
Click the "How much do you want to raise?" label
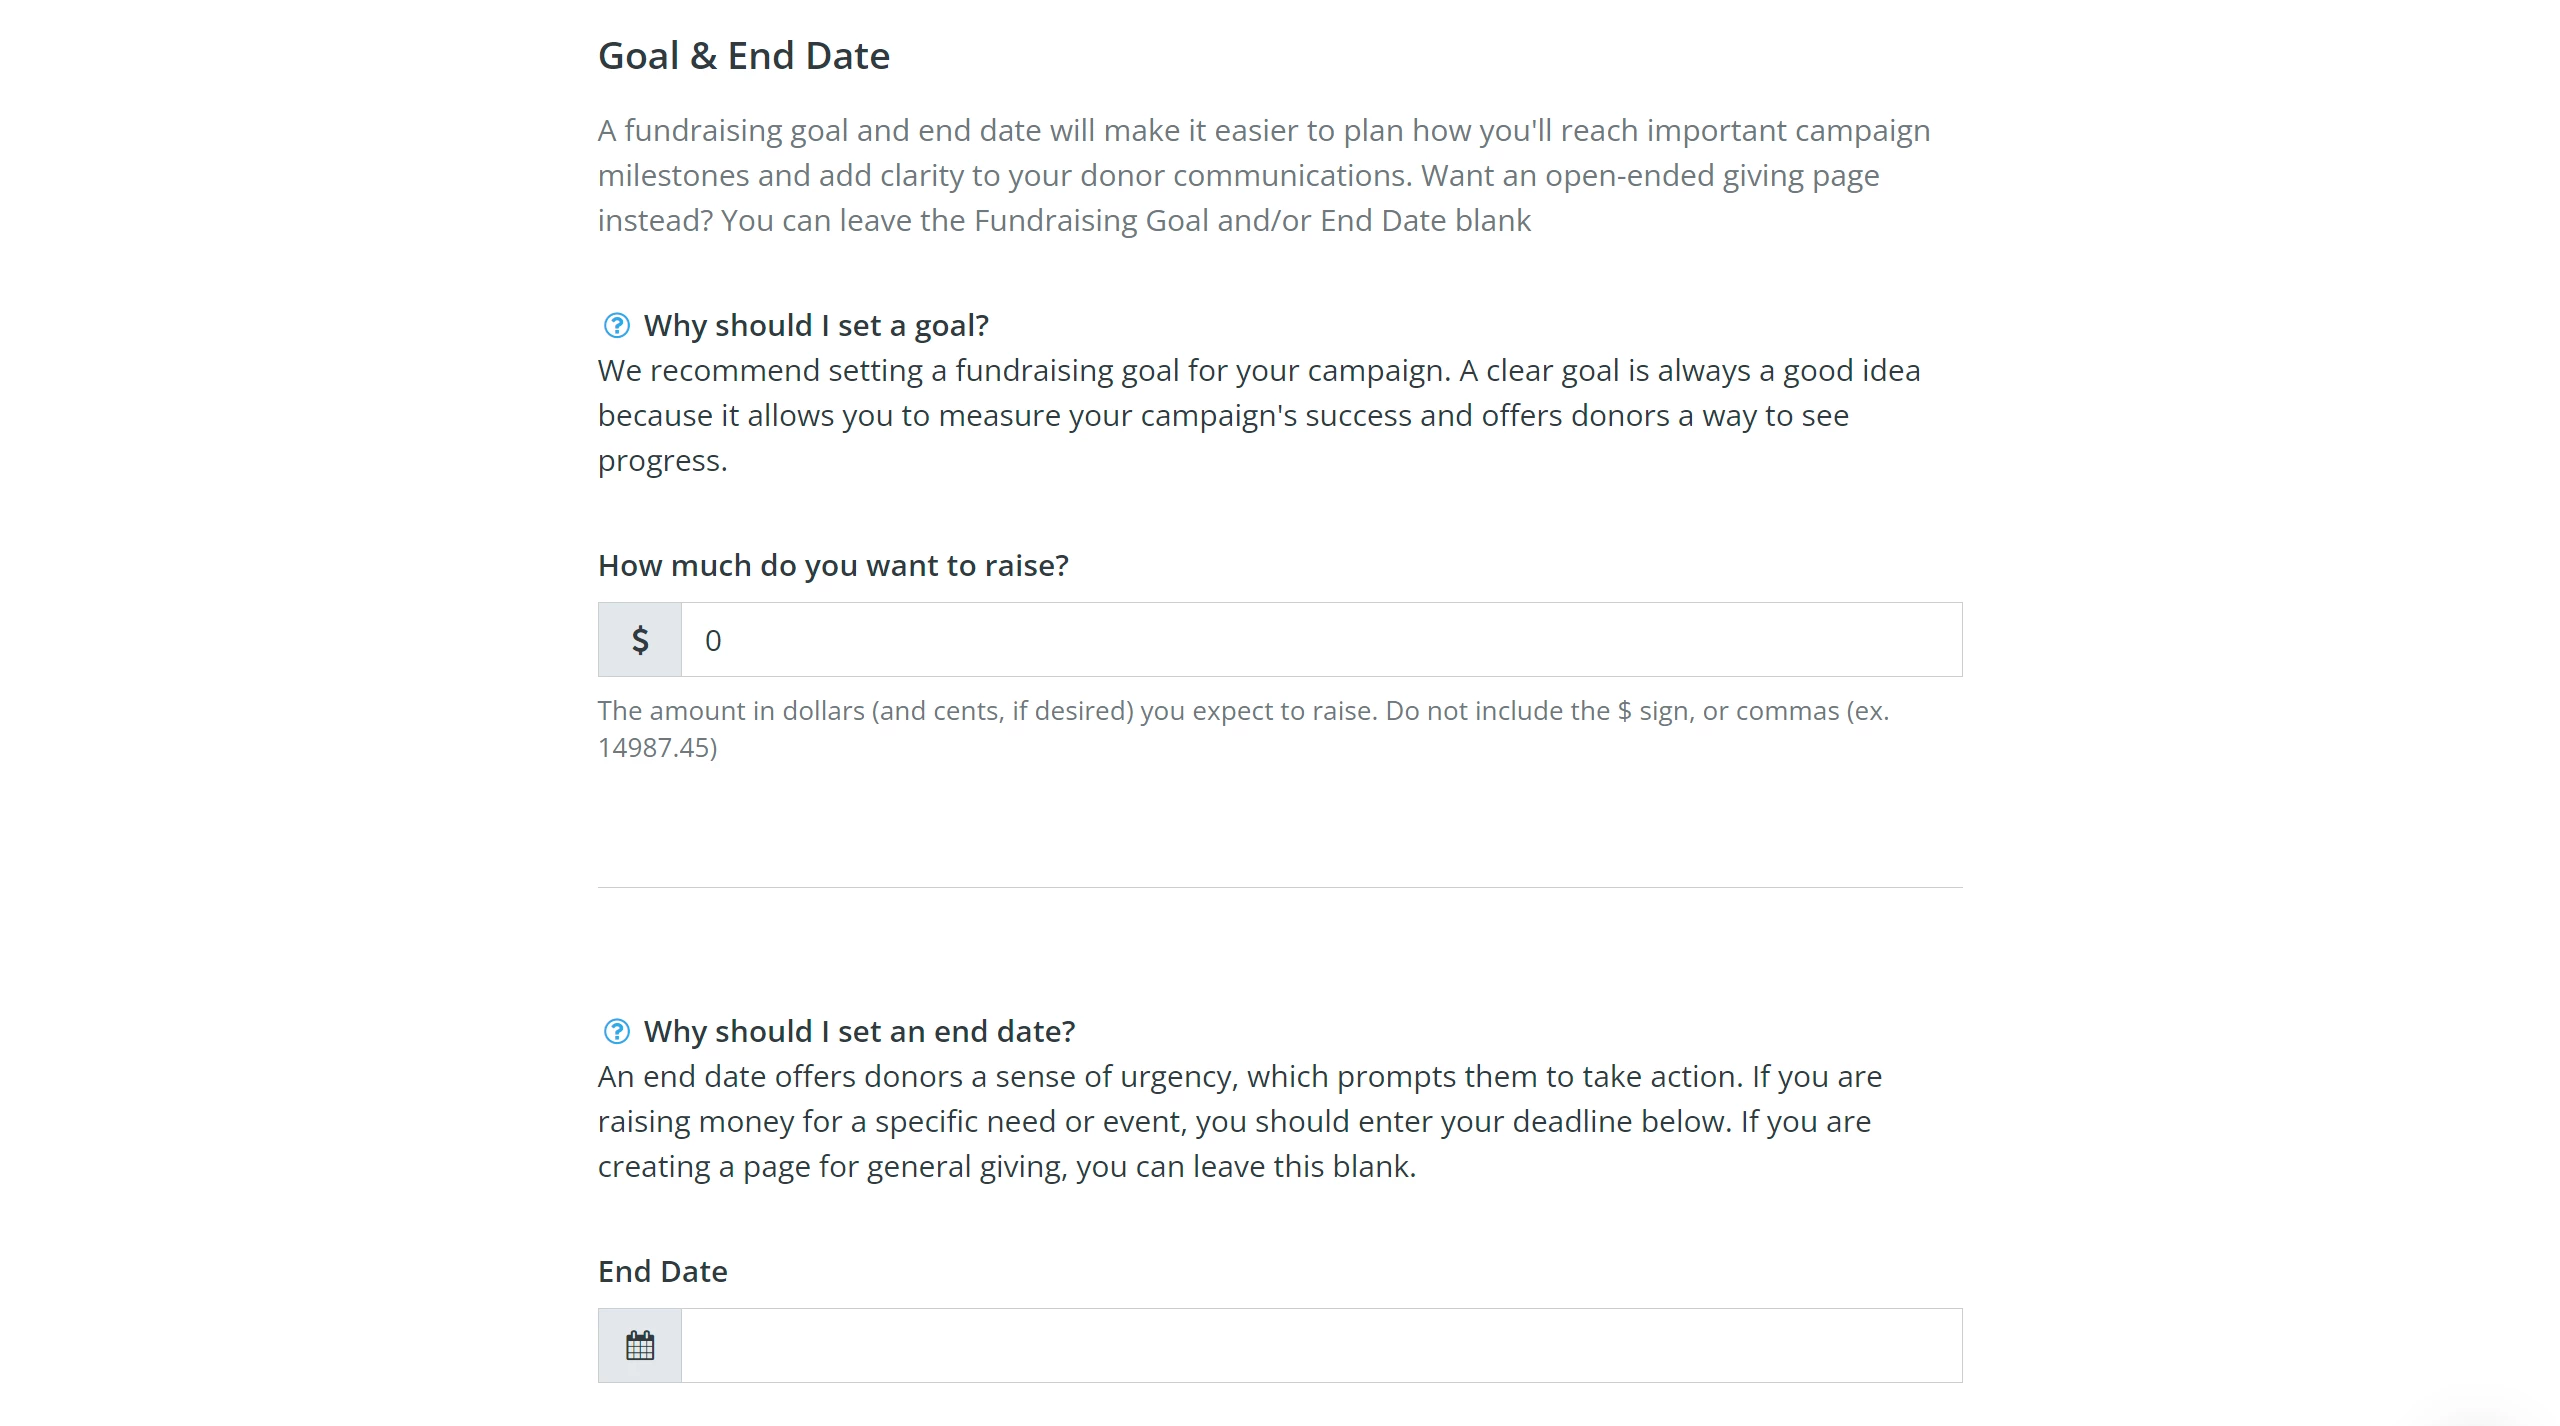point(833,565)
